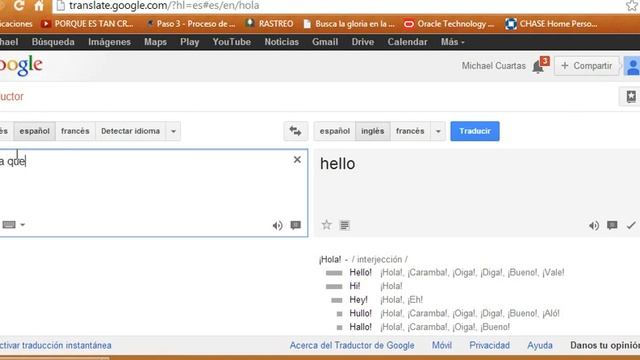Image resolution: width=640 pixels, height=360 pixels.
Task: Click the Google logo
Action: (x=21, y=65)
